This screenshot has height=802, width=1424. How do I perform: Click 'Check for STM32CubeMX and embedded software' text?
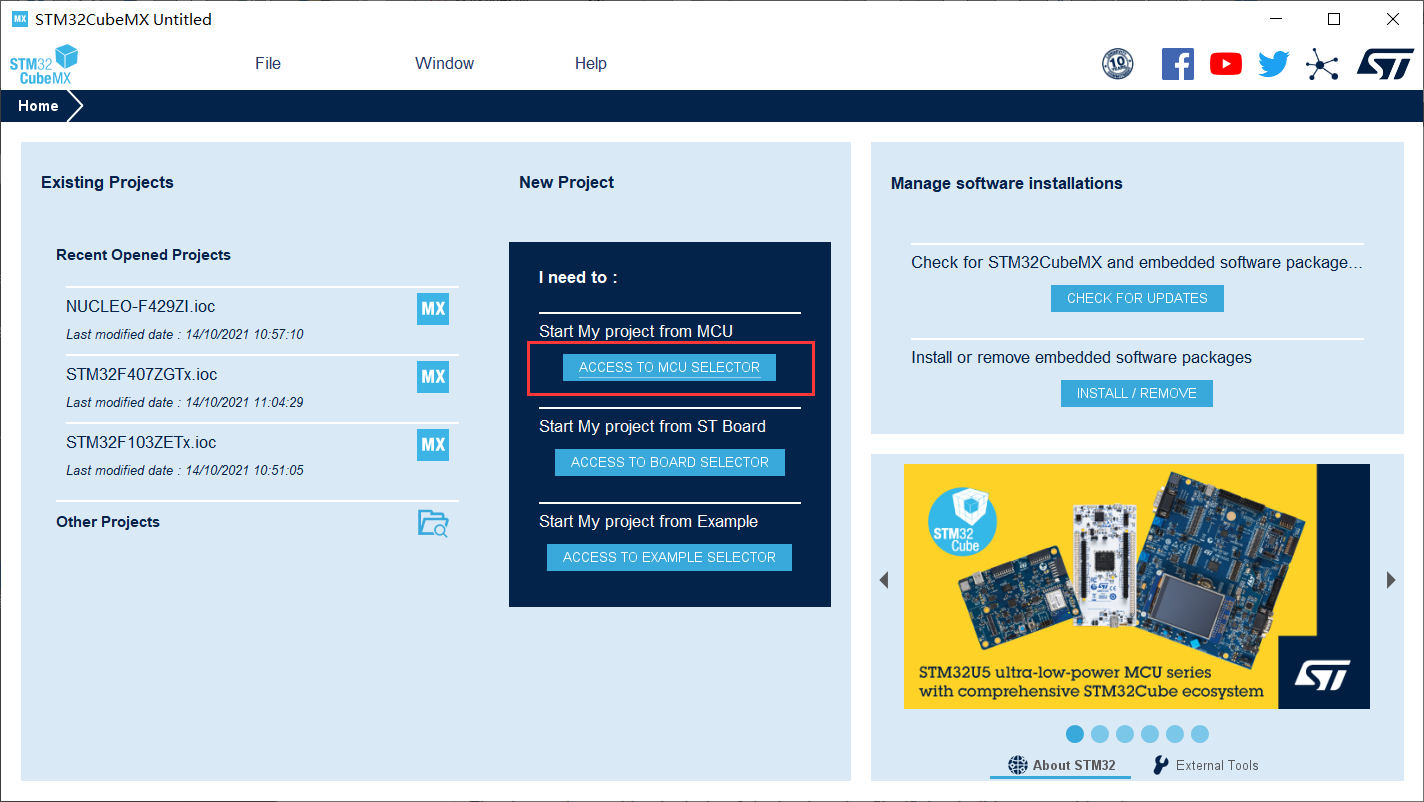1137,262
